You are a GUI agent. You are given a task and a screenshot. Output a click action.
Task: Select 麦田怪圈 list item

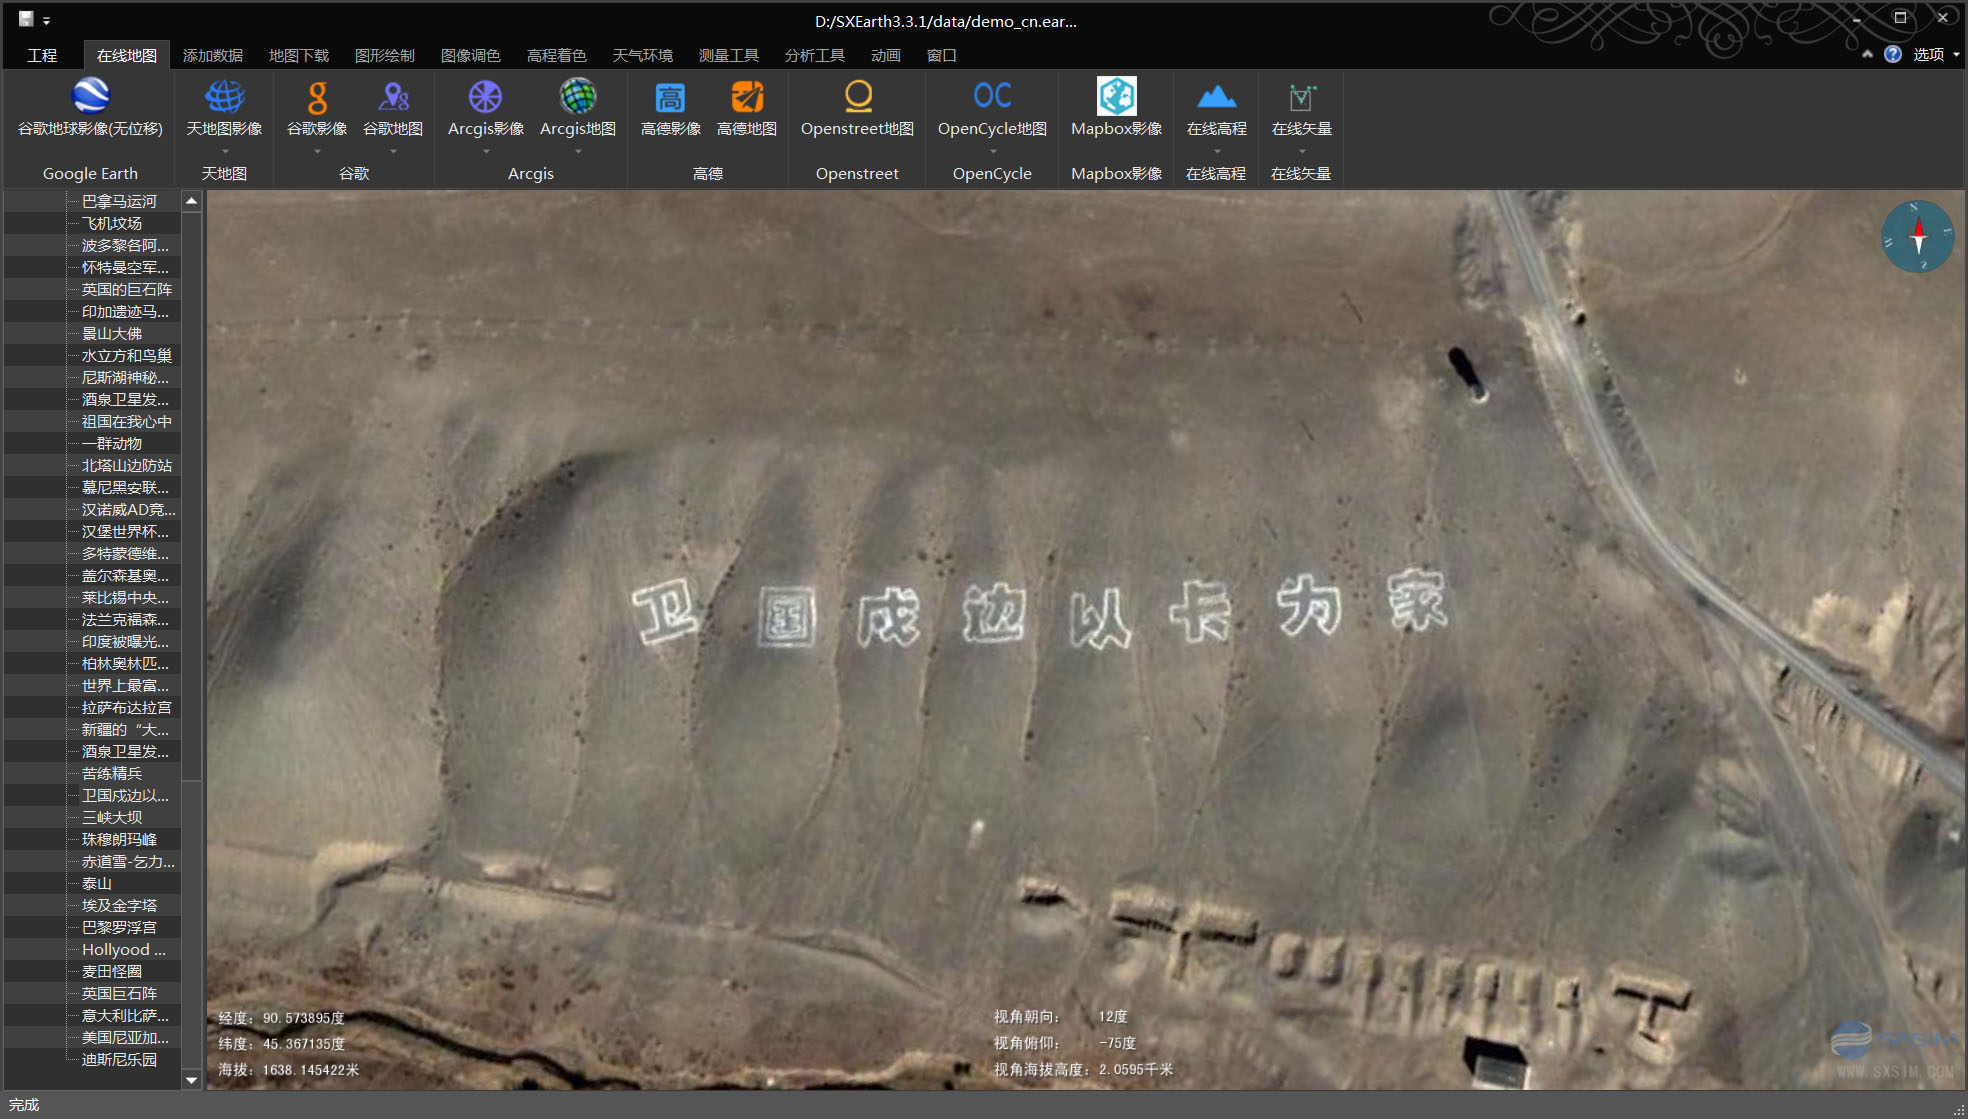[112, 971]
